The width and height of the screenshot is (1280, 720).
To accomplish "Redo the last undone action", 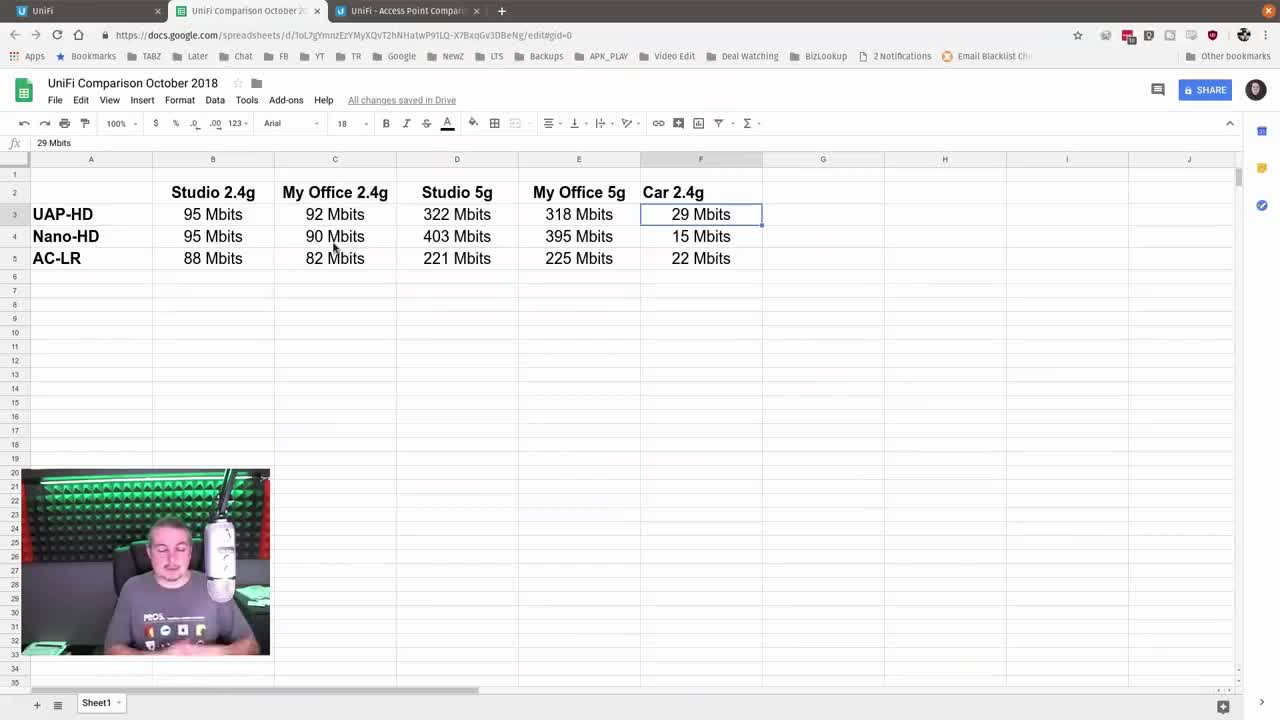I will (44, 123).
